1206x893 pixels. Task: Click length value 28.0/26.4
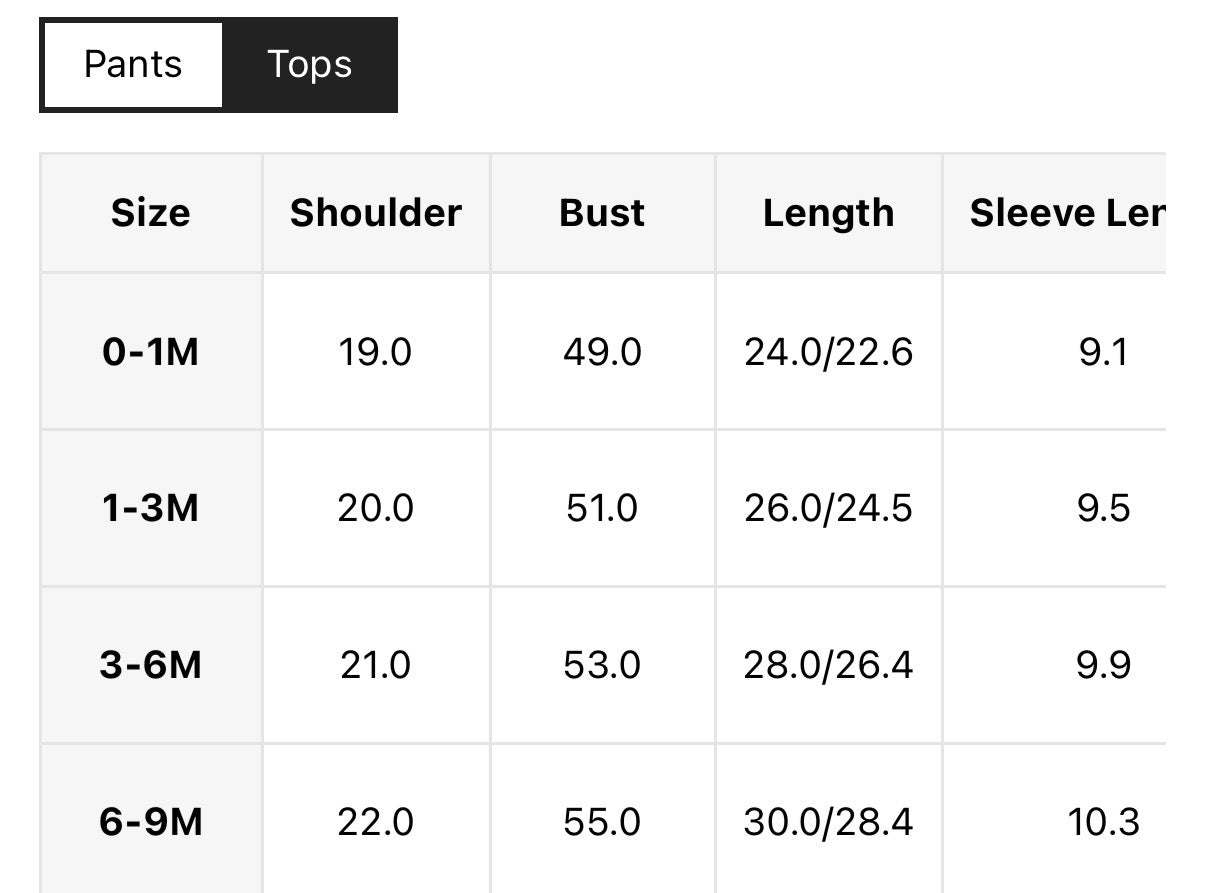pos(828,665)
